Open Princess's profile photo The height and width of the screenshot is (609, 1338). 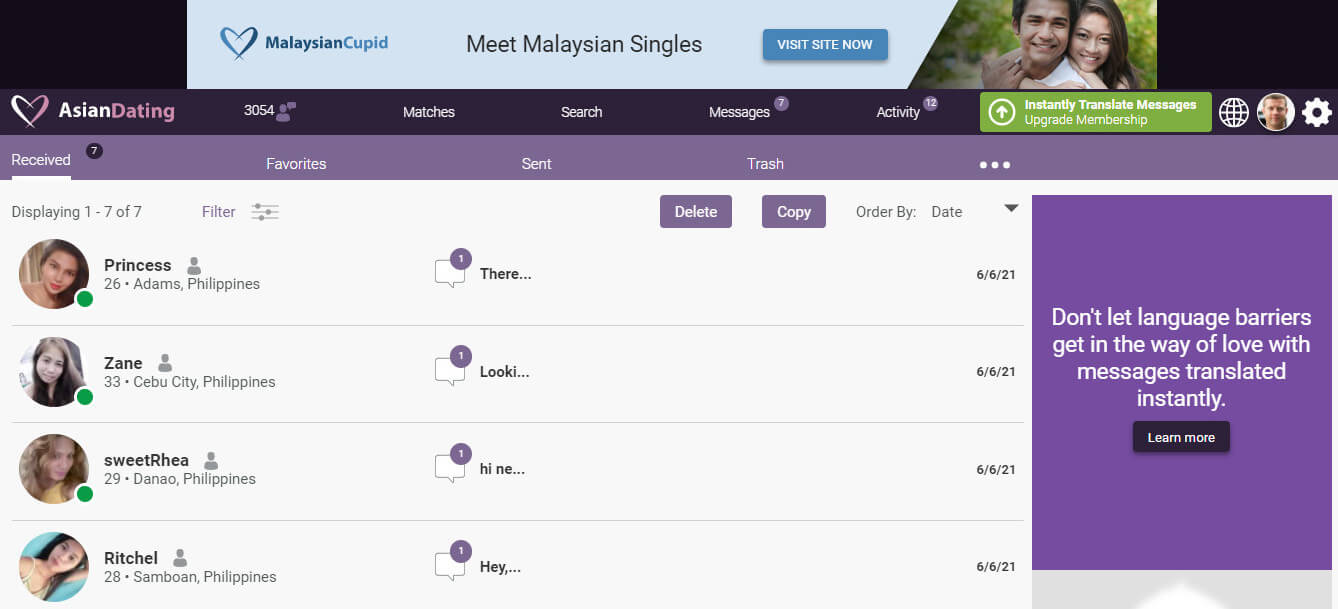coord(54,274)
